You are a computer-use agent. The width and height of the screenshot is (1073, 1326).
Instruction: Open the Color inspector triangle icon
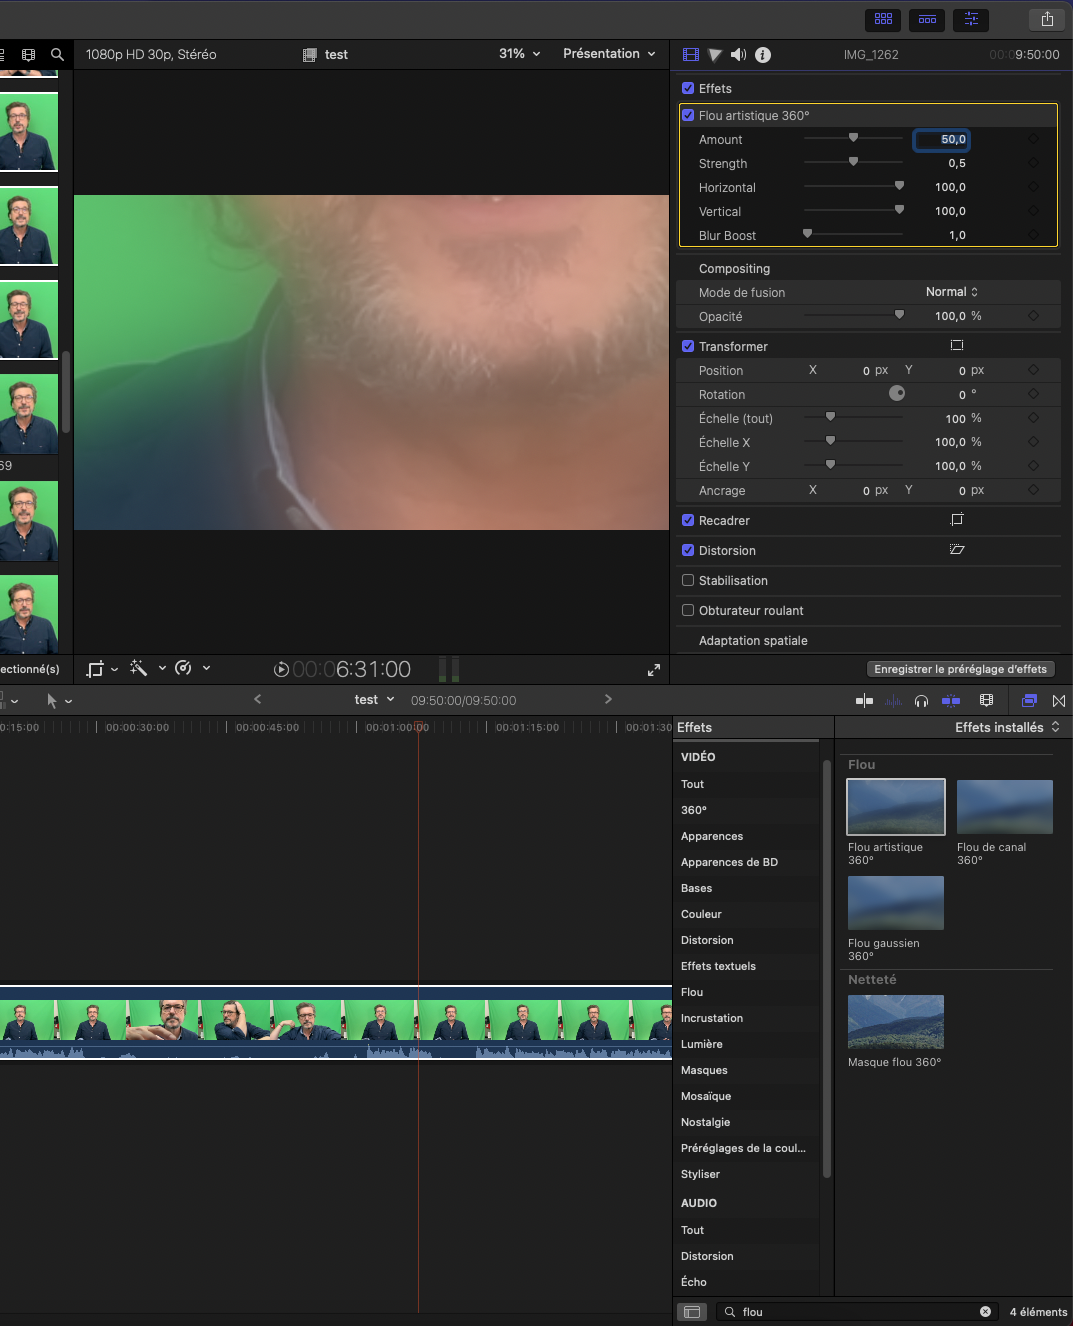tap(715, 55)
